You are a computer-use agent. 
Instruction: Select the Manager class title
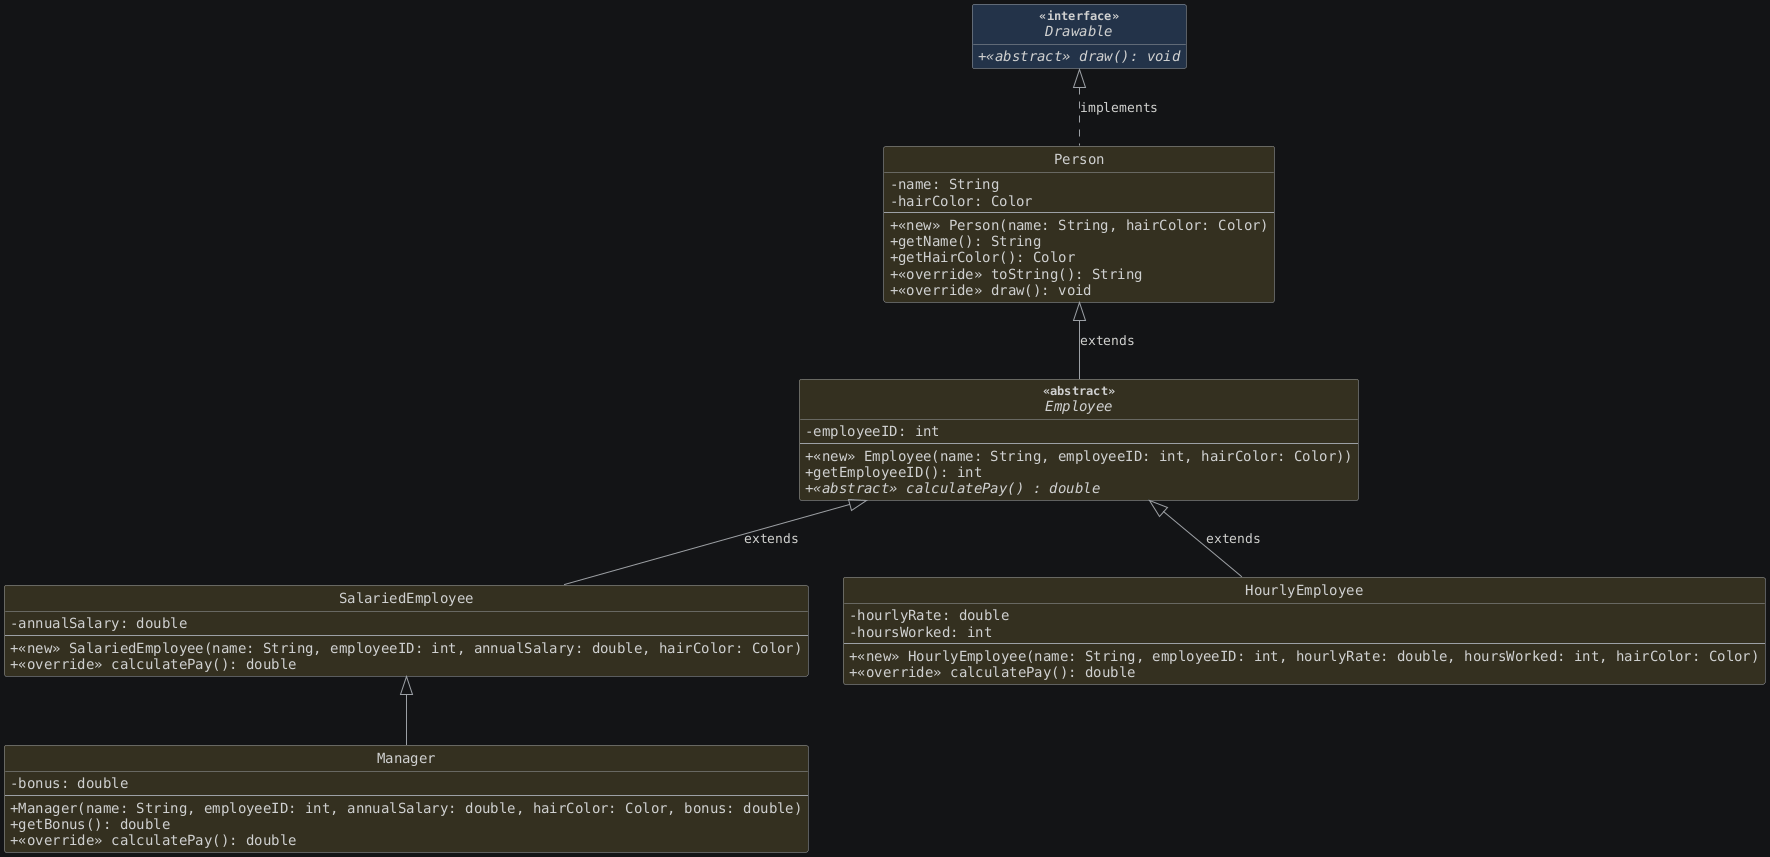click(x=406, y=758)
